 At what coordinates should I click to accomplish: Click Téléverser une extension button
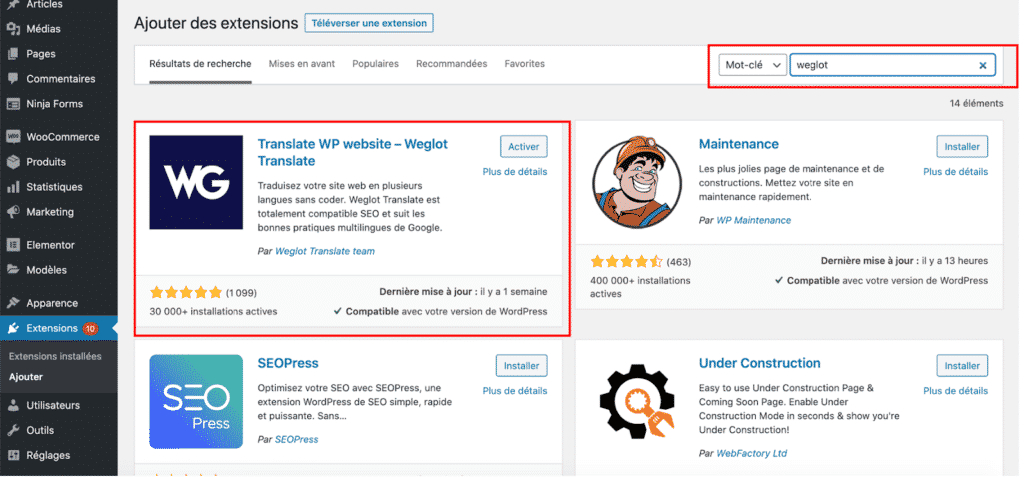(x=369, y=23)
